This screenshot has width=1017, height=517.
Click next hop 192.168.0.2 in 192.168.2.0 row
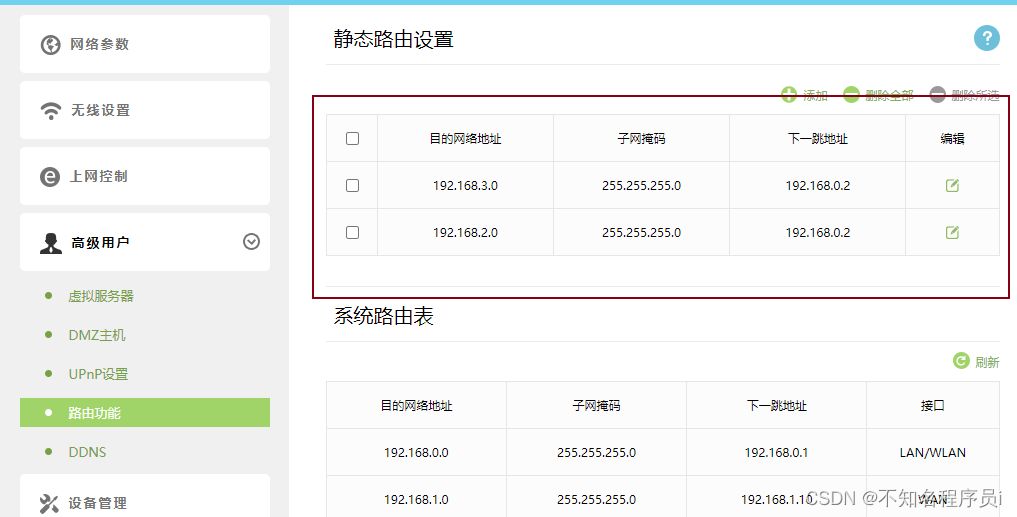point(817,232)
